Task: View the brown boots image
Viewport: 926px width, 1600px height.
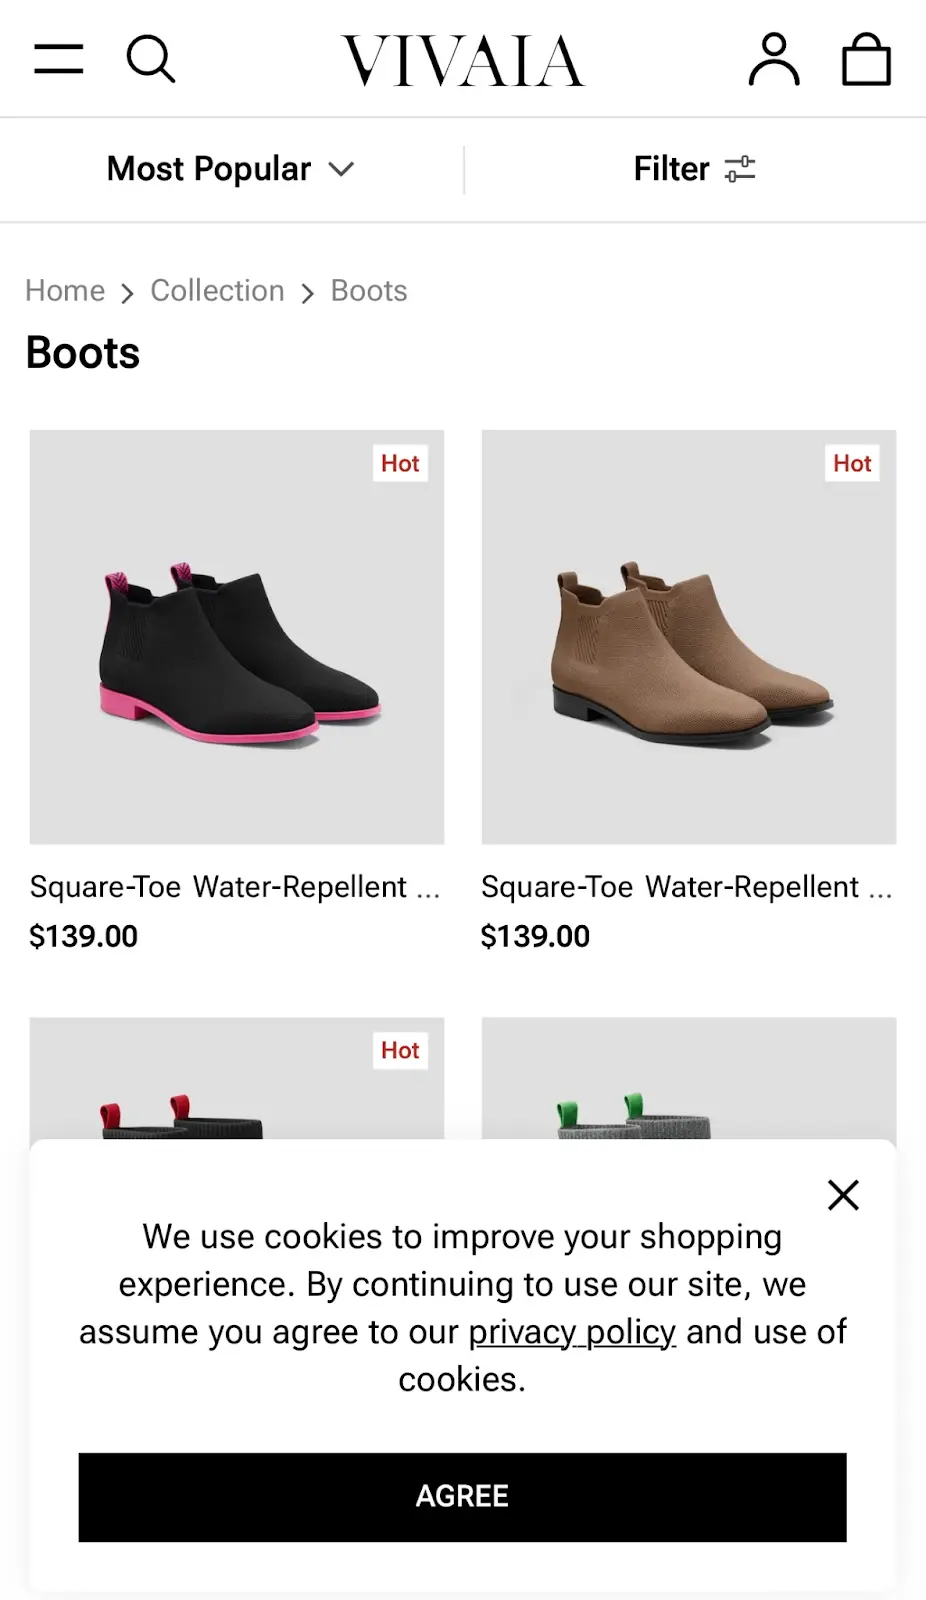Action: [689, 637]
